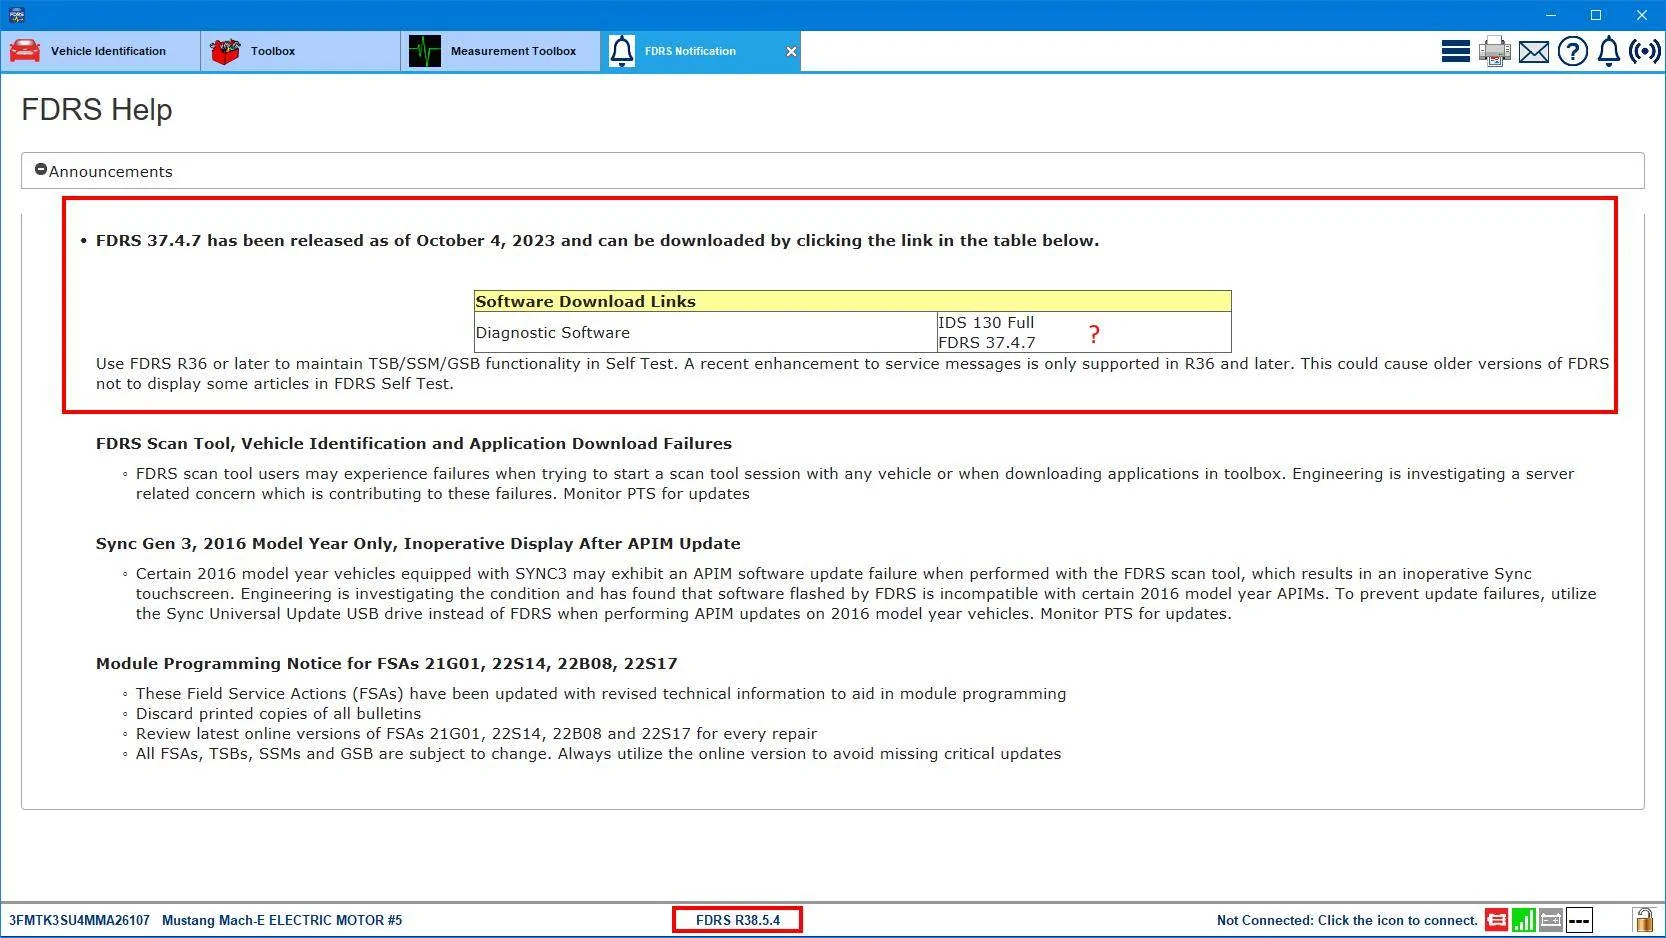
Task: Click the gray battery icon in status bar
Action: tap(1551, 920)
